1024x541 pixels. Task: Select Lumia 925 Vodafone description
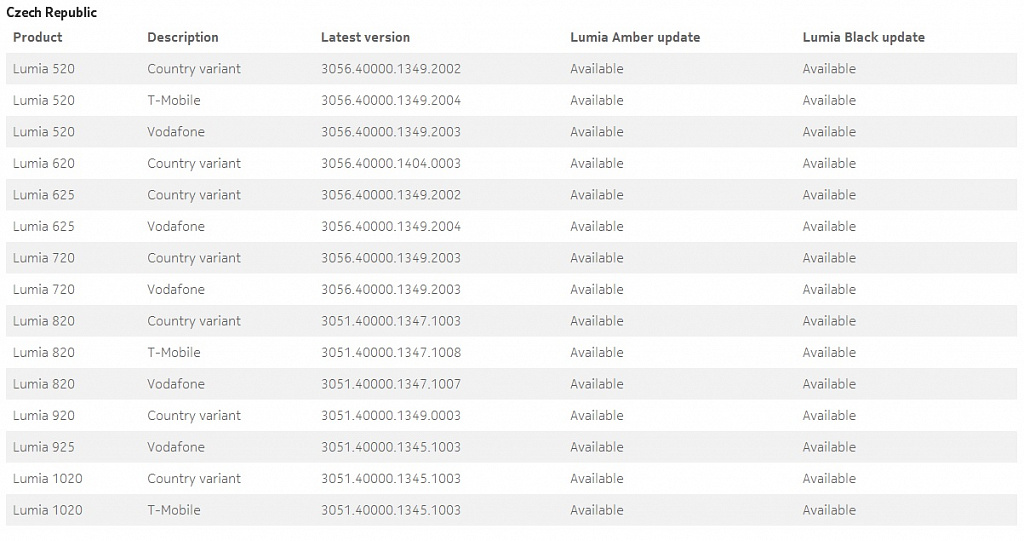pos(176,447)
